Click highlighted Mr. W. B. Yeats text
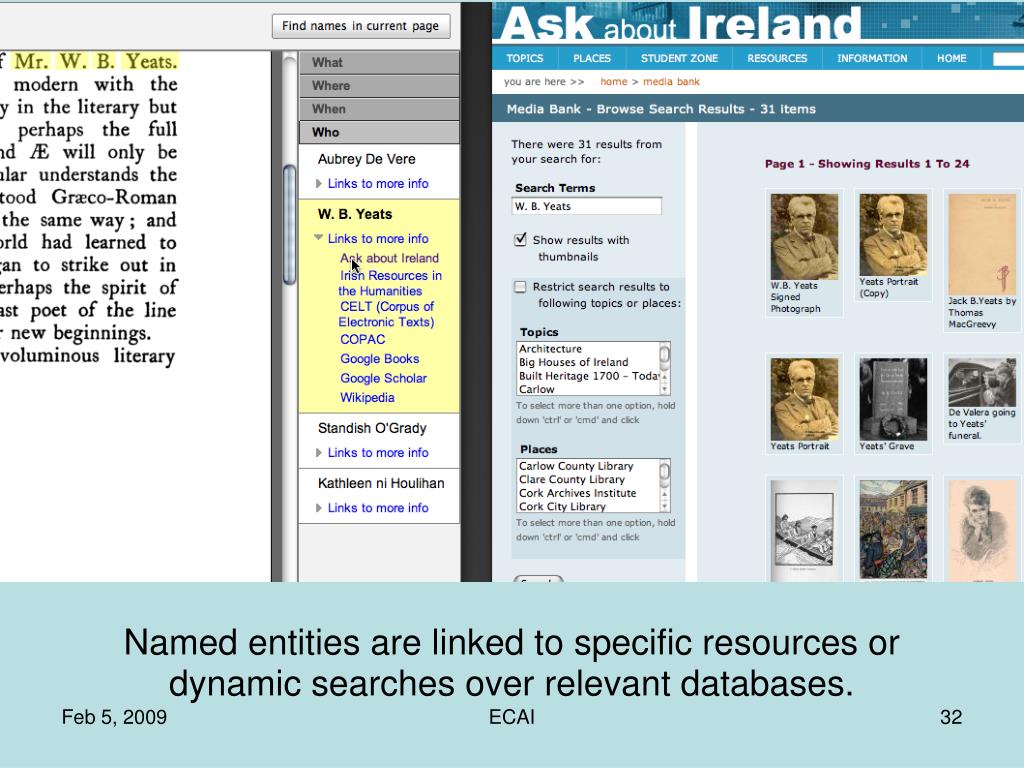 click(95, 61)
